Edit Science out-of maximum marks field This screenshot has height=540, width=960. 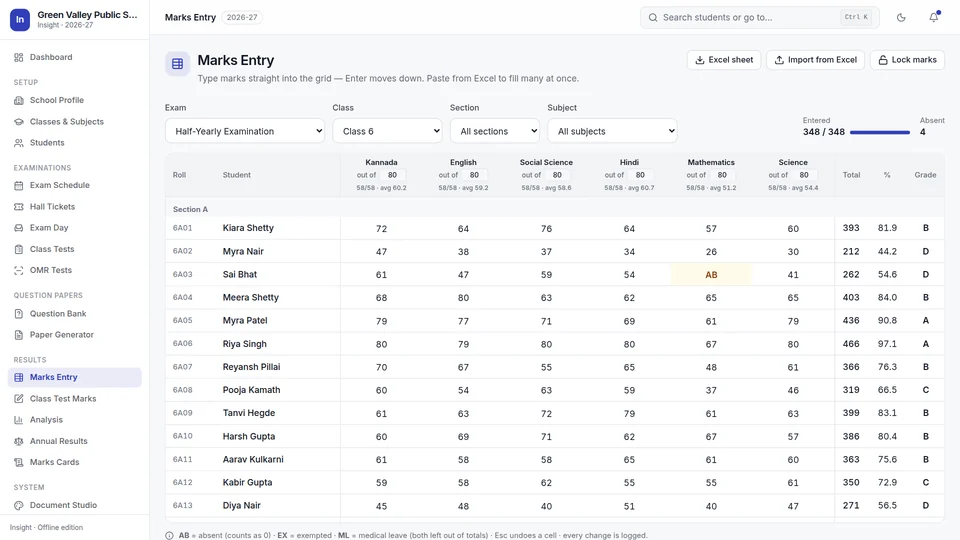point(804,175)
